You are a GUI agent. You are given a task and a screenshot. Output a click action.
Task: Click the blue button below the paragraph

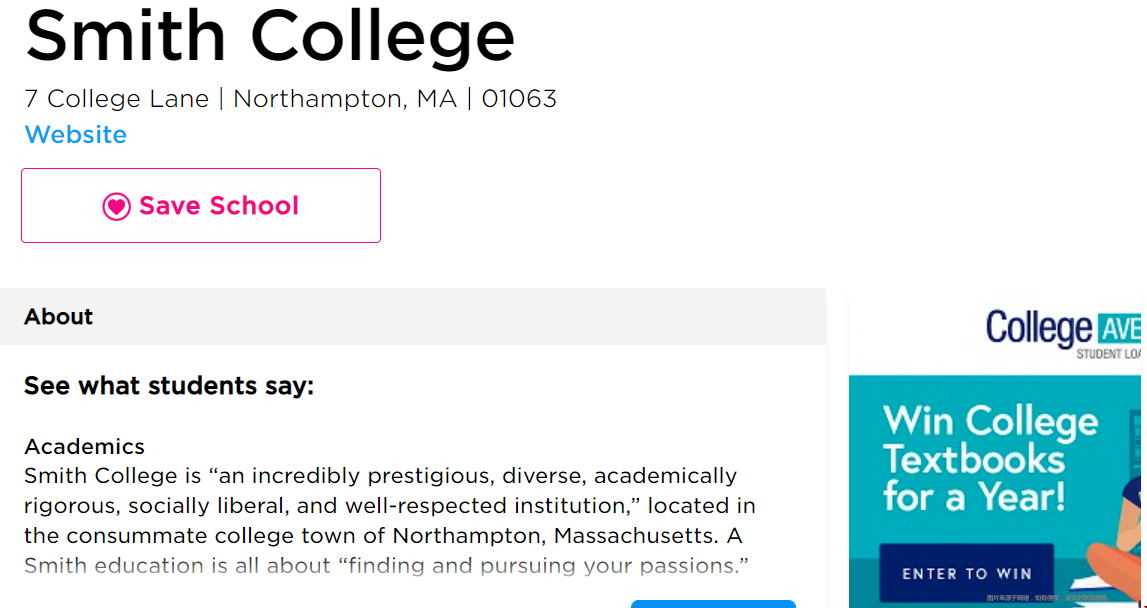(x=713, y=604)
